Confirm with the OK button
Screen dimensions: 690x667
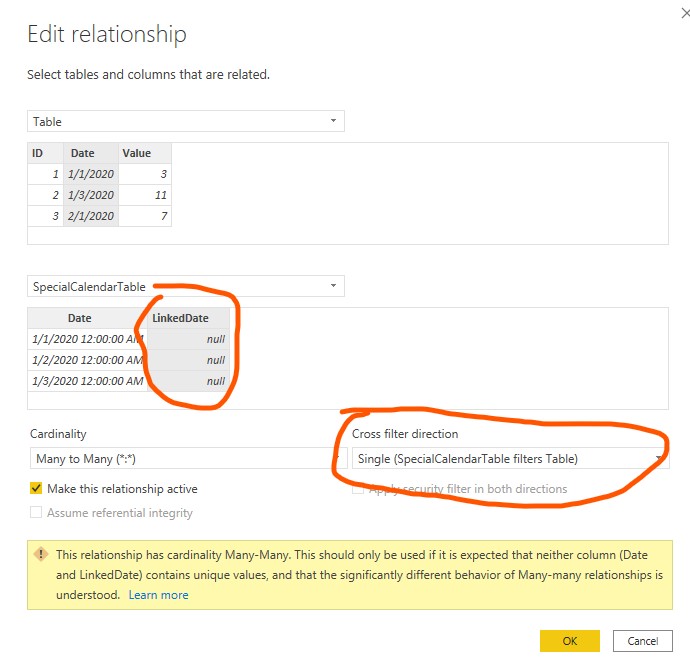coord(569,641)
